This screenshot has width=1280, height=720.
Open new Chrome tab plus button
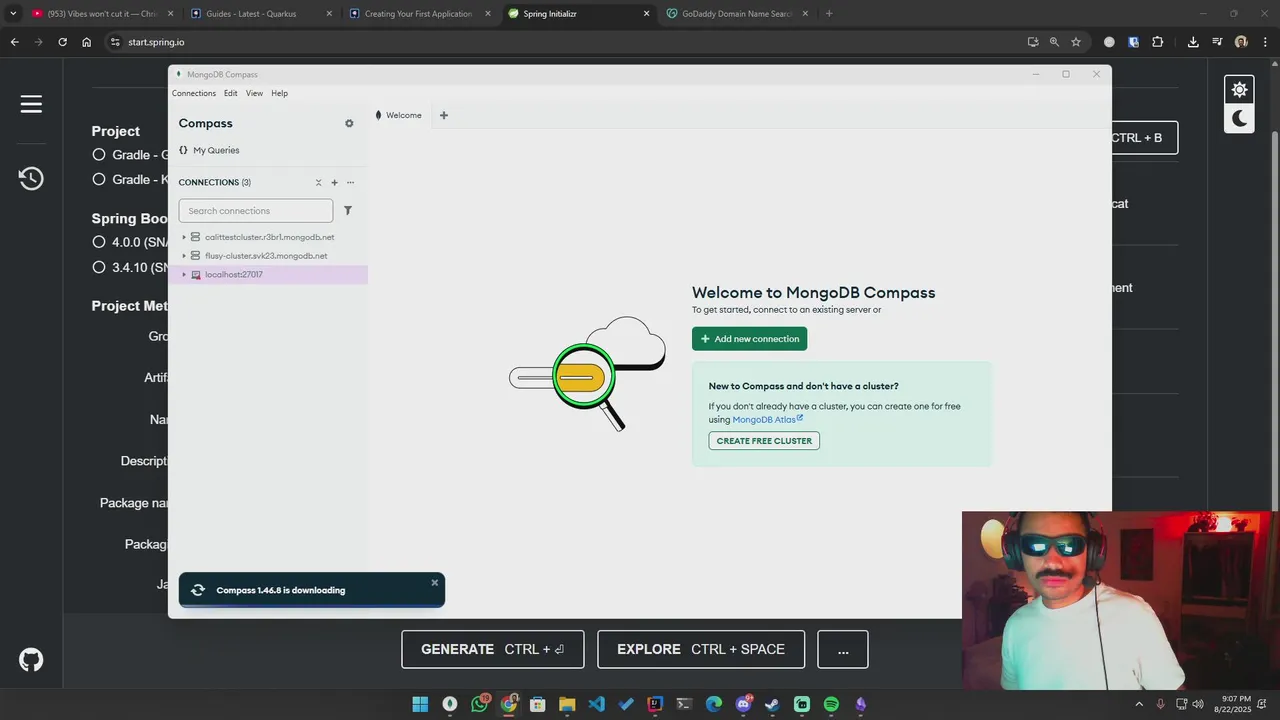pyautogui.click(x=829, y=14)
